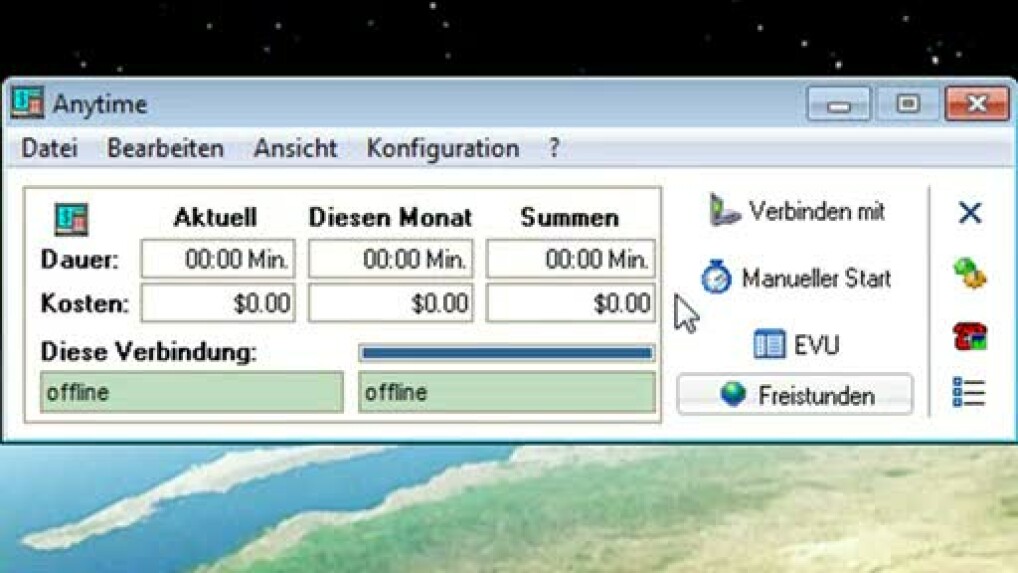Open the checklist icon in right sidebar

click(969, 393)
